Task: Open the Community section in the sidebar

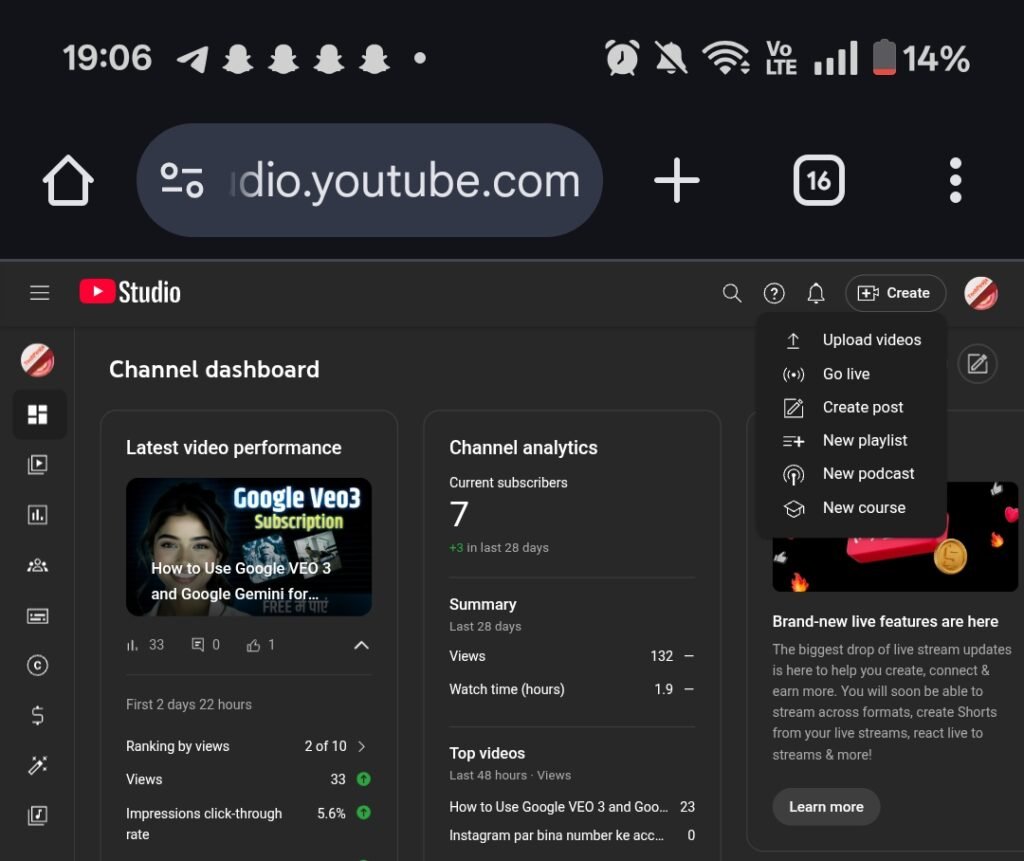Action: point(39,565)
